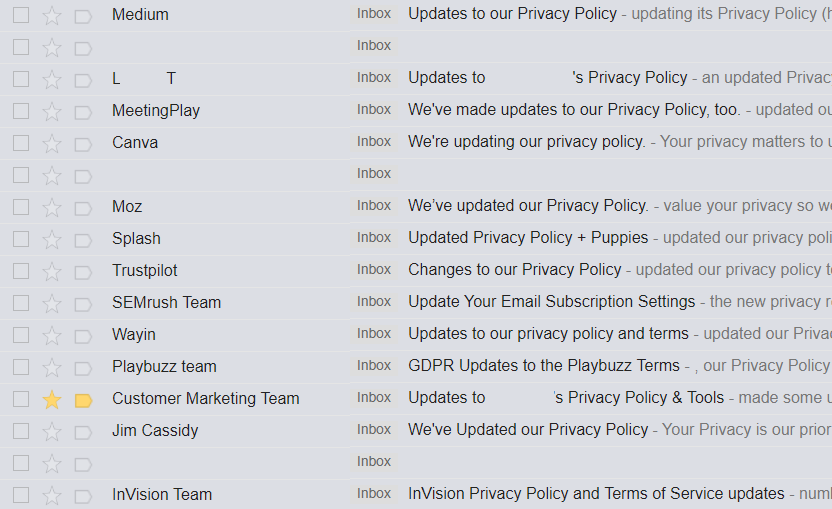
Task: Mark the Jim Cassidy email as important
Action: pyautogui.click(x=83, y=432)
